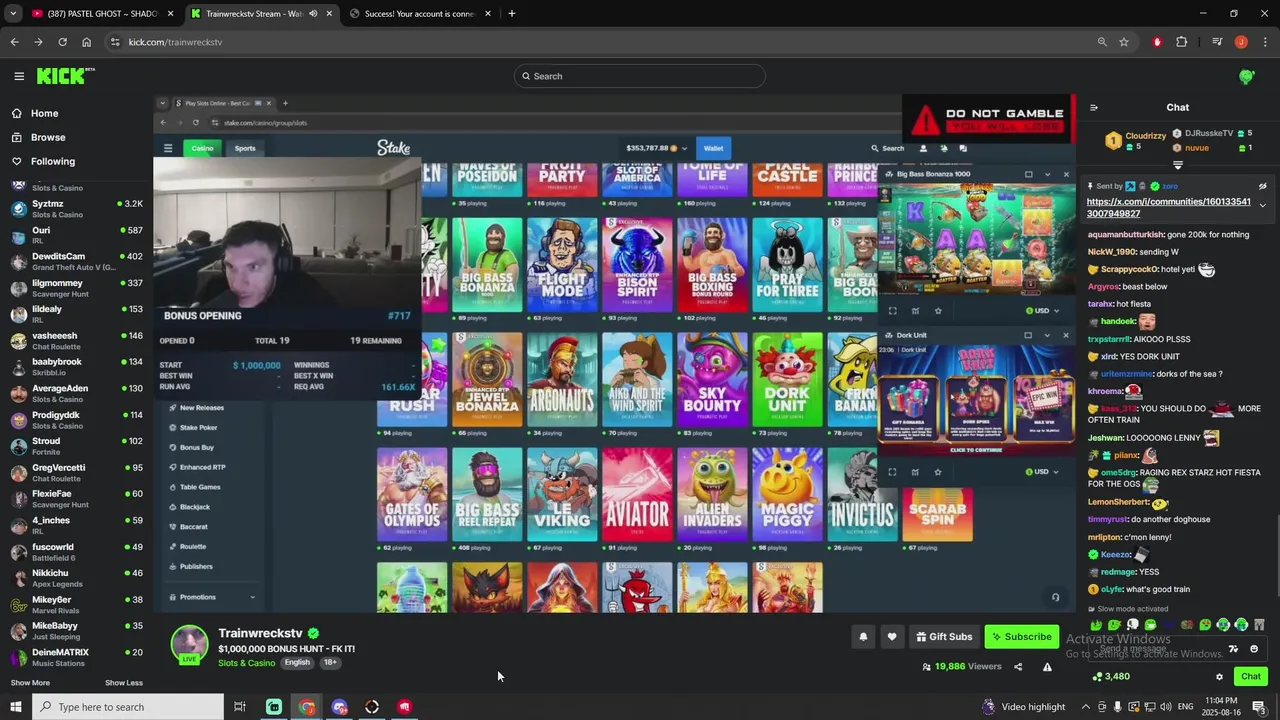Open Following in the Kick sidebar
Screen dimensions: 1280x720
click(52, 161)
